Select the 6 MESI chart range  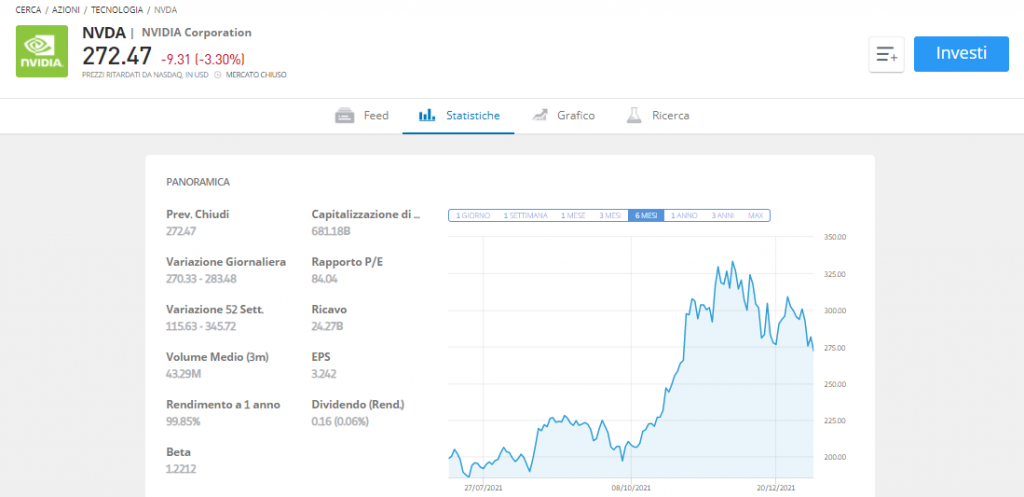(x=646, y=216)
